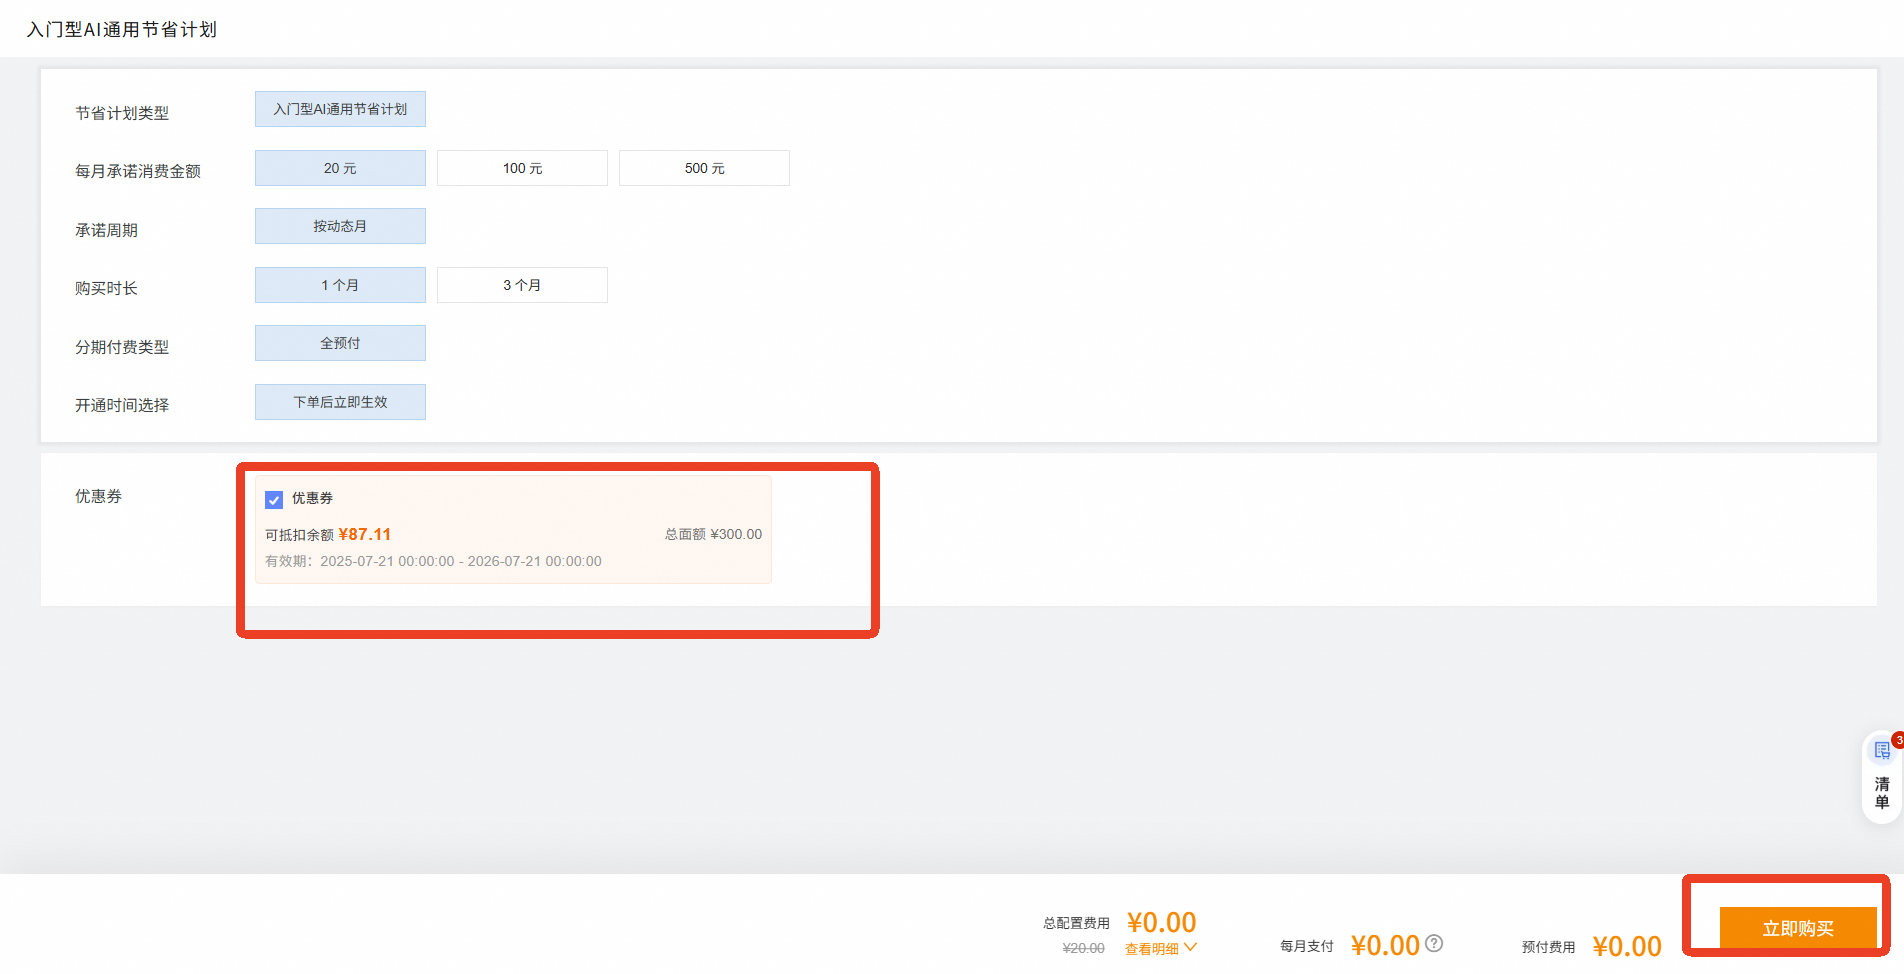Click the 优惠券 section label on the left
This screenshot has width=1904, height=974.
[x=98, y=496]
